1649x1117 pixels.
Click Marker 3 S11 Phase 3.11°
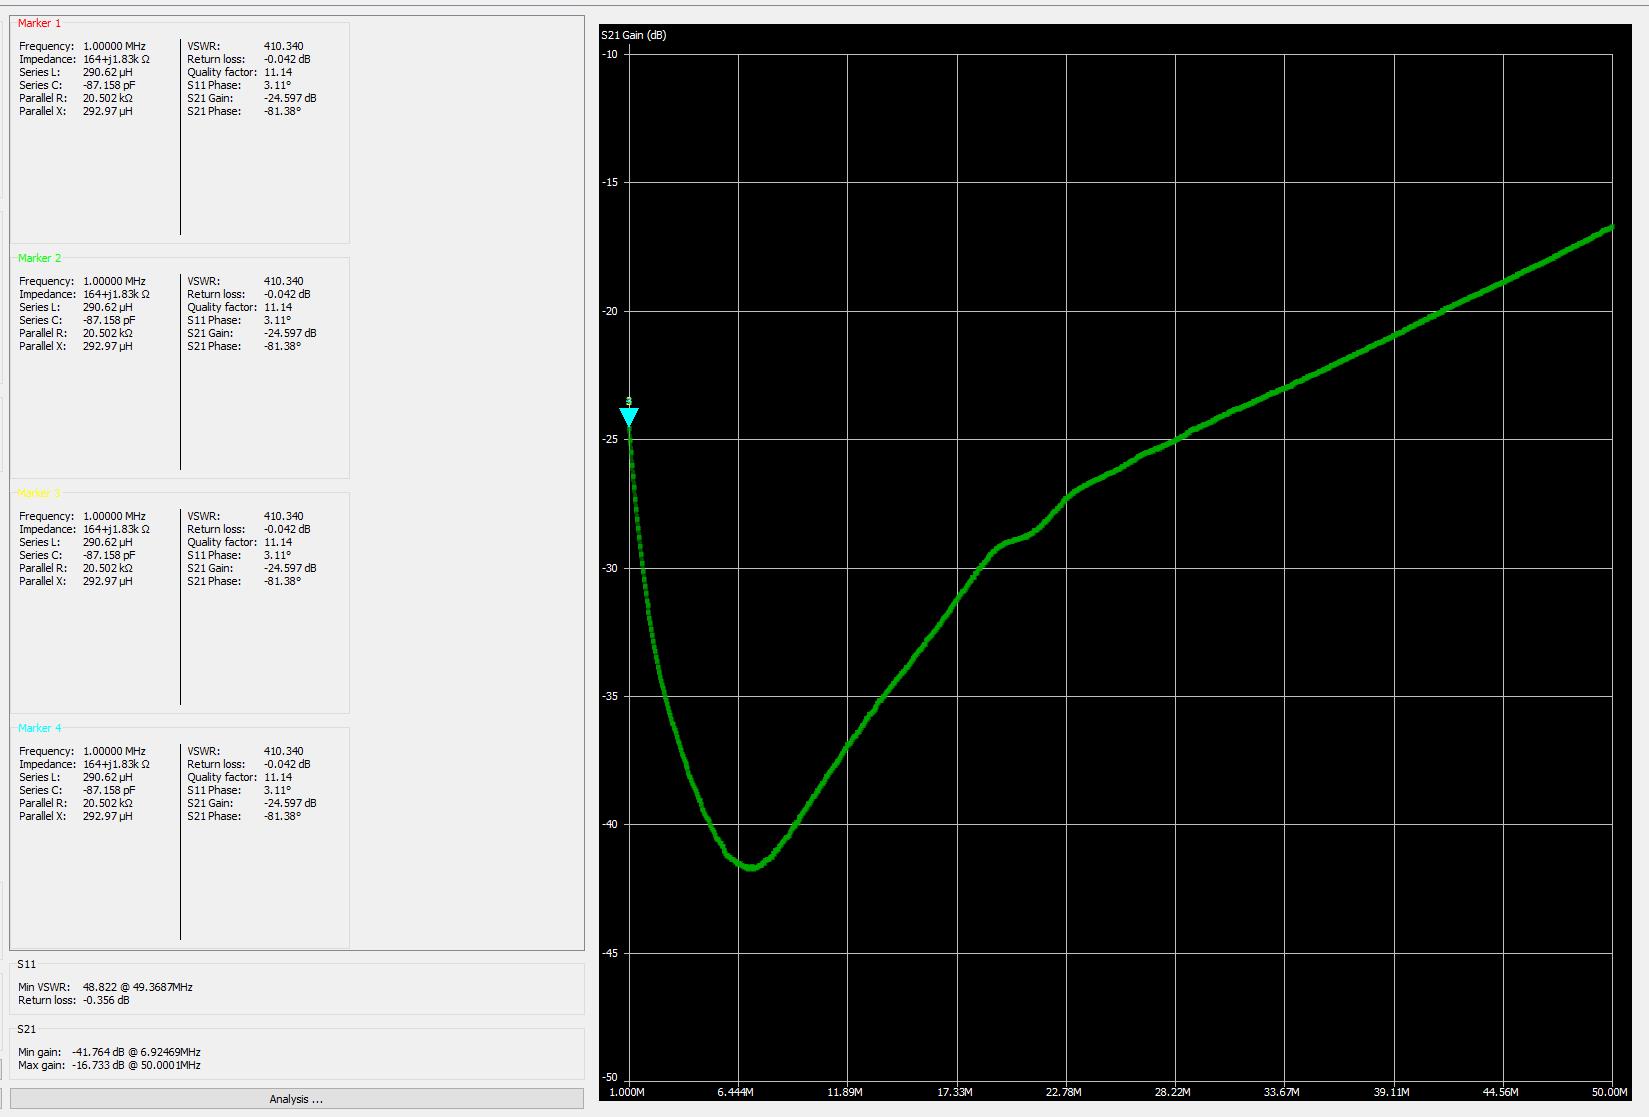(x=277, y=555)
